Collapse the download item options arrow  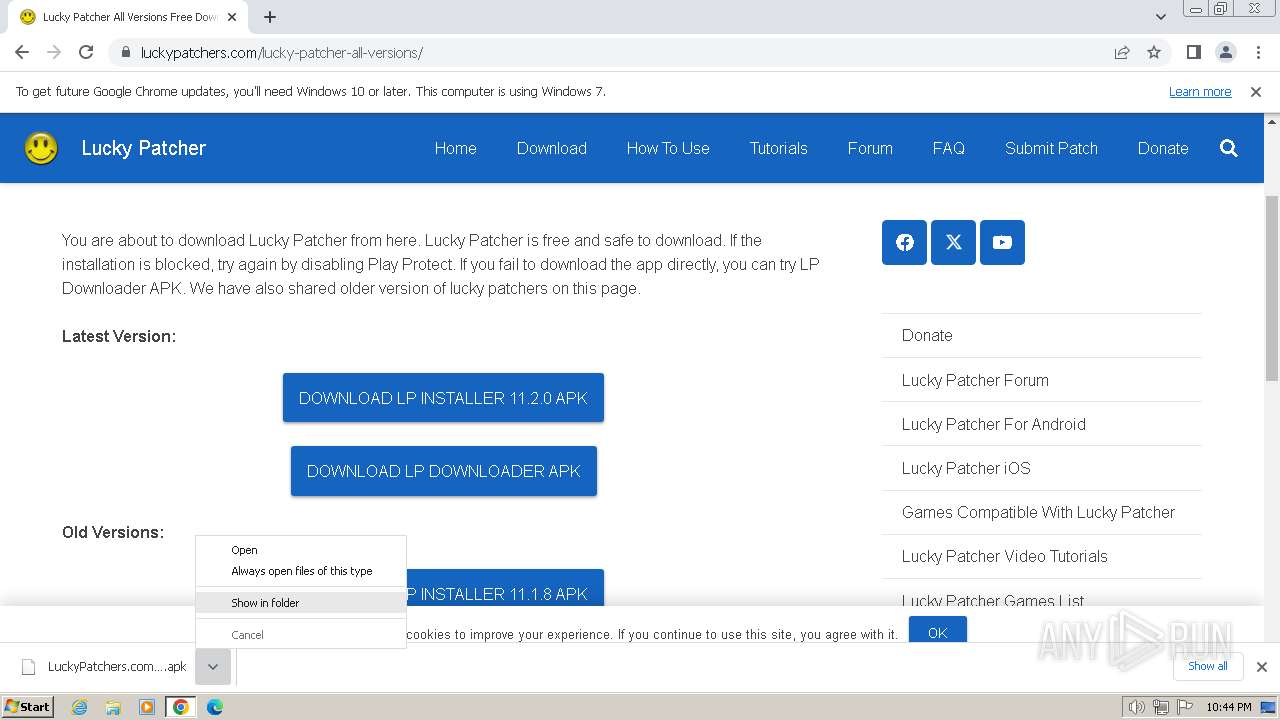(x=213, y=667)
